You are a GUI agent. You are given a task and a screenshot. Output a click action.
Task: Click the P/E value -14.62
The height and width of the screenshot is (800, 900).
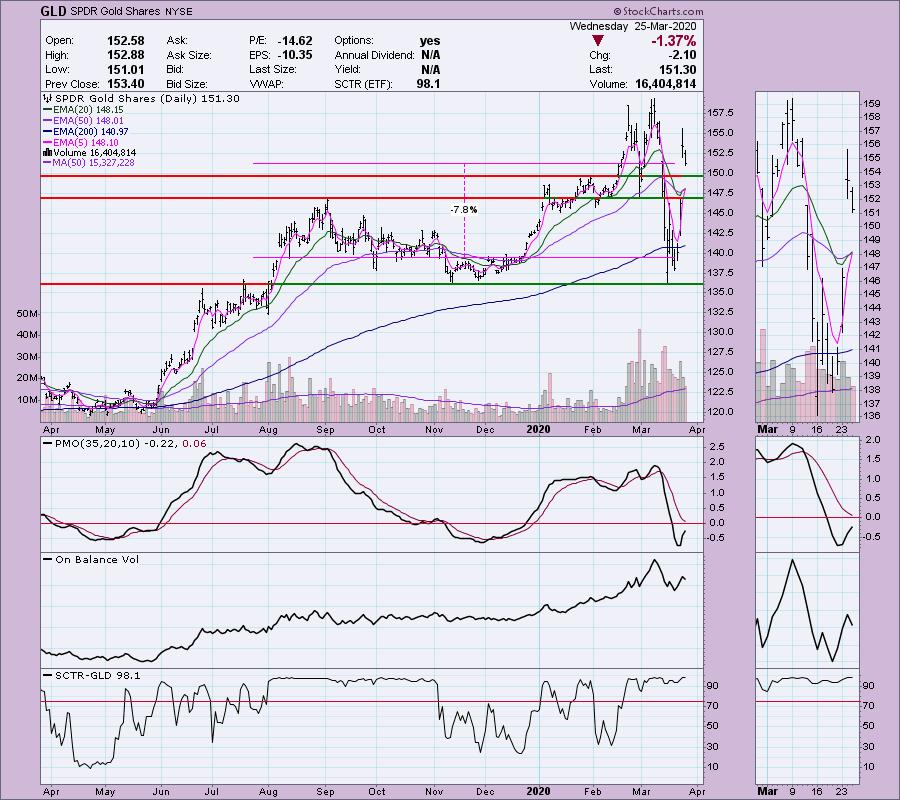coord(295,41)
